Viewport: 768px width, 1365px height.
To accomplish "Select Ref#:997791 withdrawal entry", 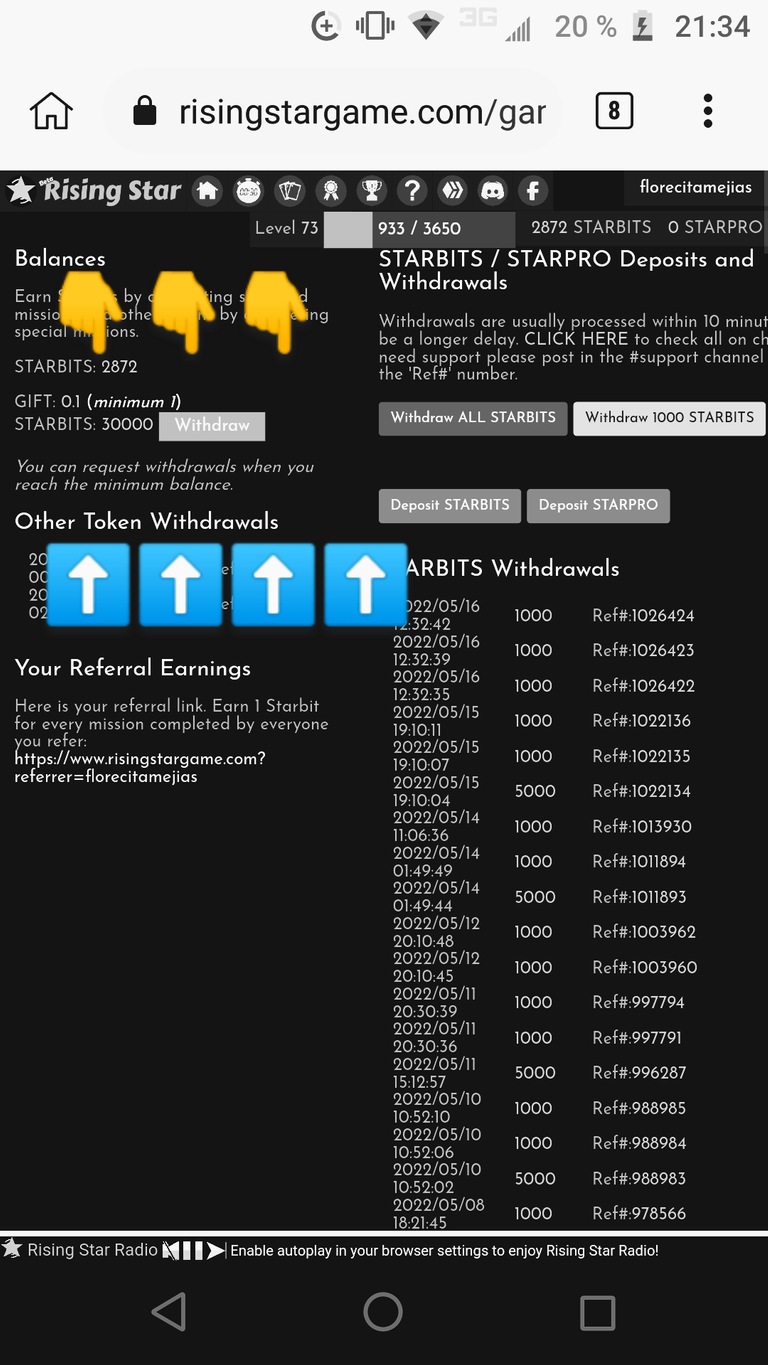I will pos(637,1038).
